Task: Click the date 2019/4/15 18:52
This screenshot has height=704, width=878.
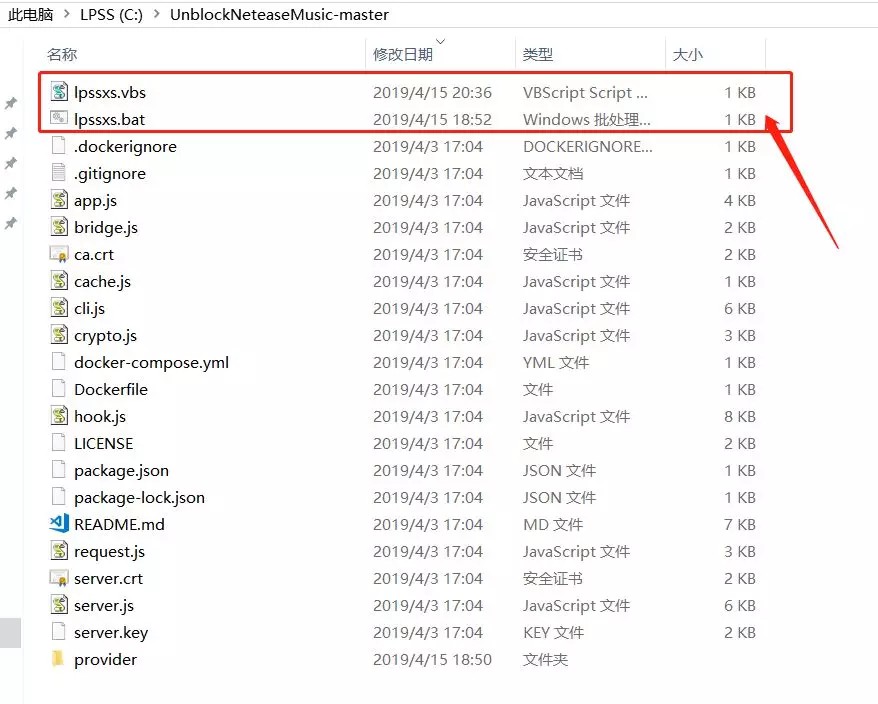Action: point(432,119)
